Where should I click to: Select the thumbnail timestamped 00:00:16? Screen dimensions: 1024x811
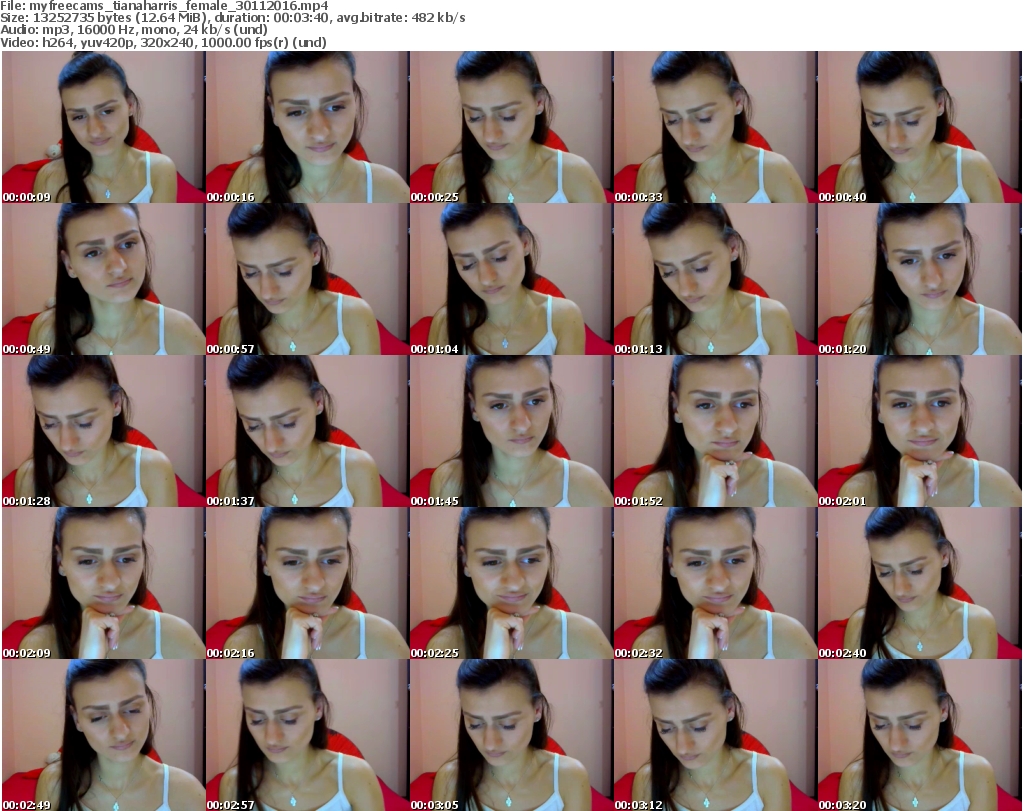tap(308, 127)
